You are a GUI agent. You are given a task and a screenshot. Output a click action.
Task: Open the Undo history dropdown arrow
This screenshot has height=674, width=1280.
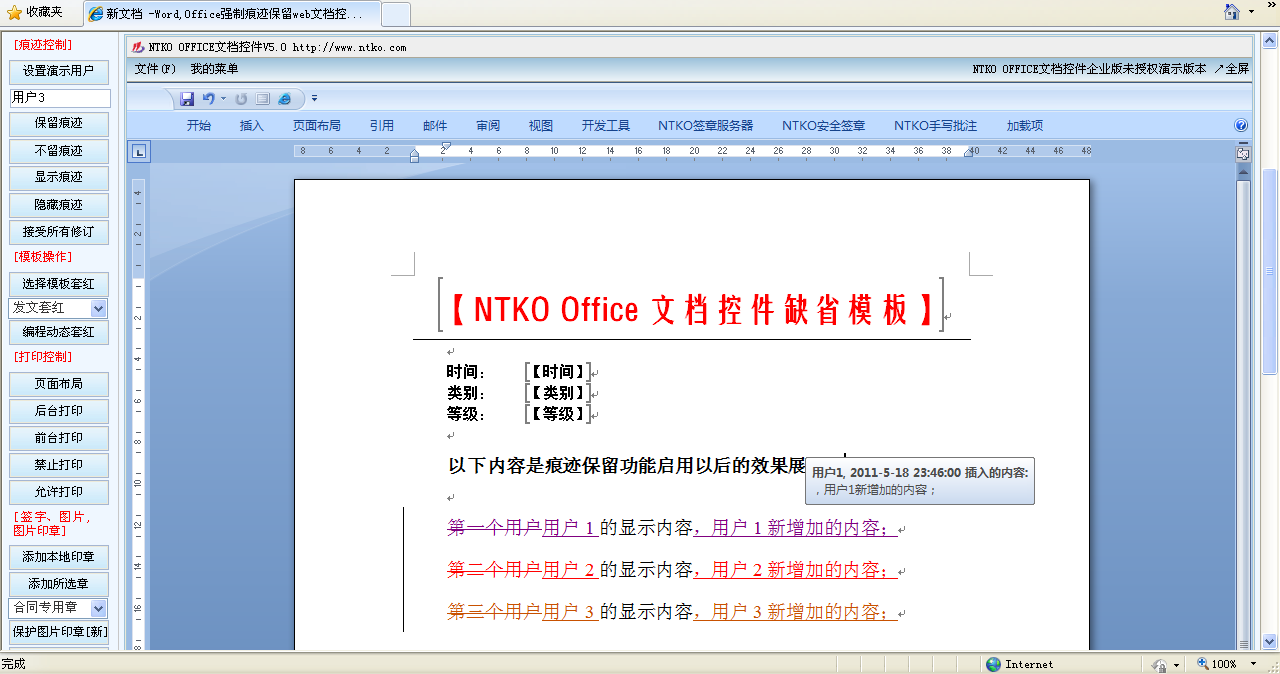coord(223,99)
